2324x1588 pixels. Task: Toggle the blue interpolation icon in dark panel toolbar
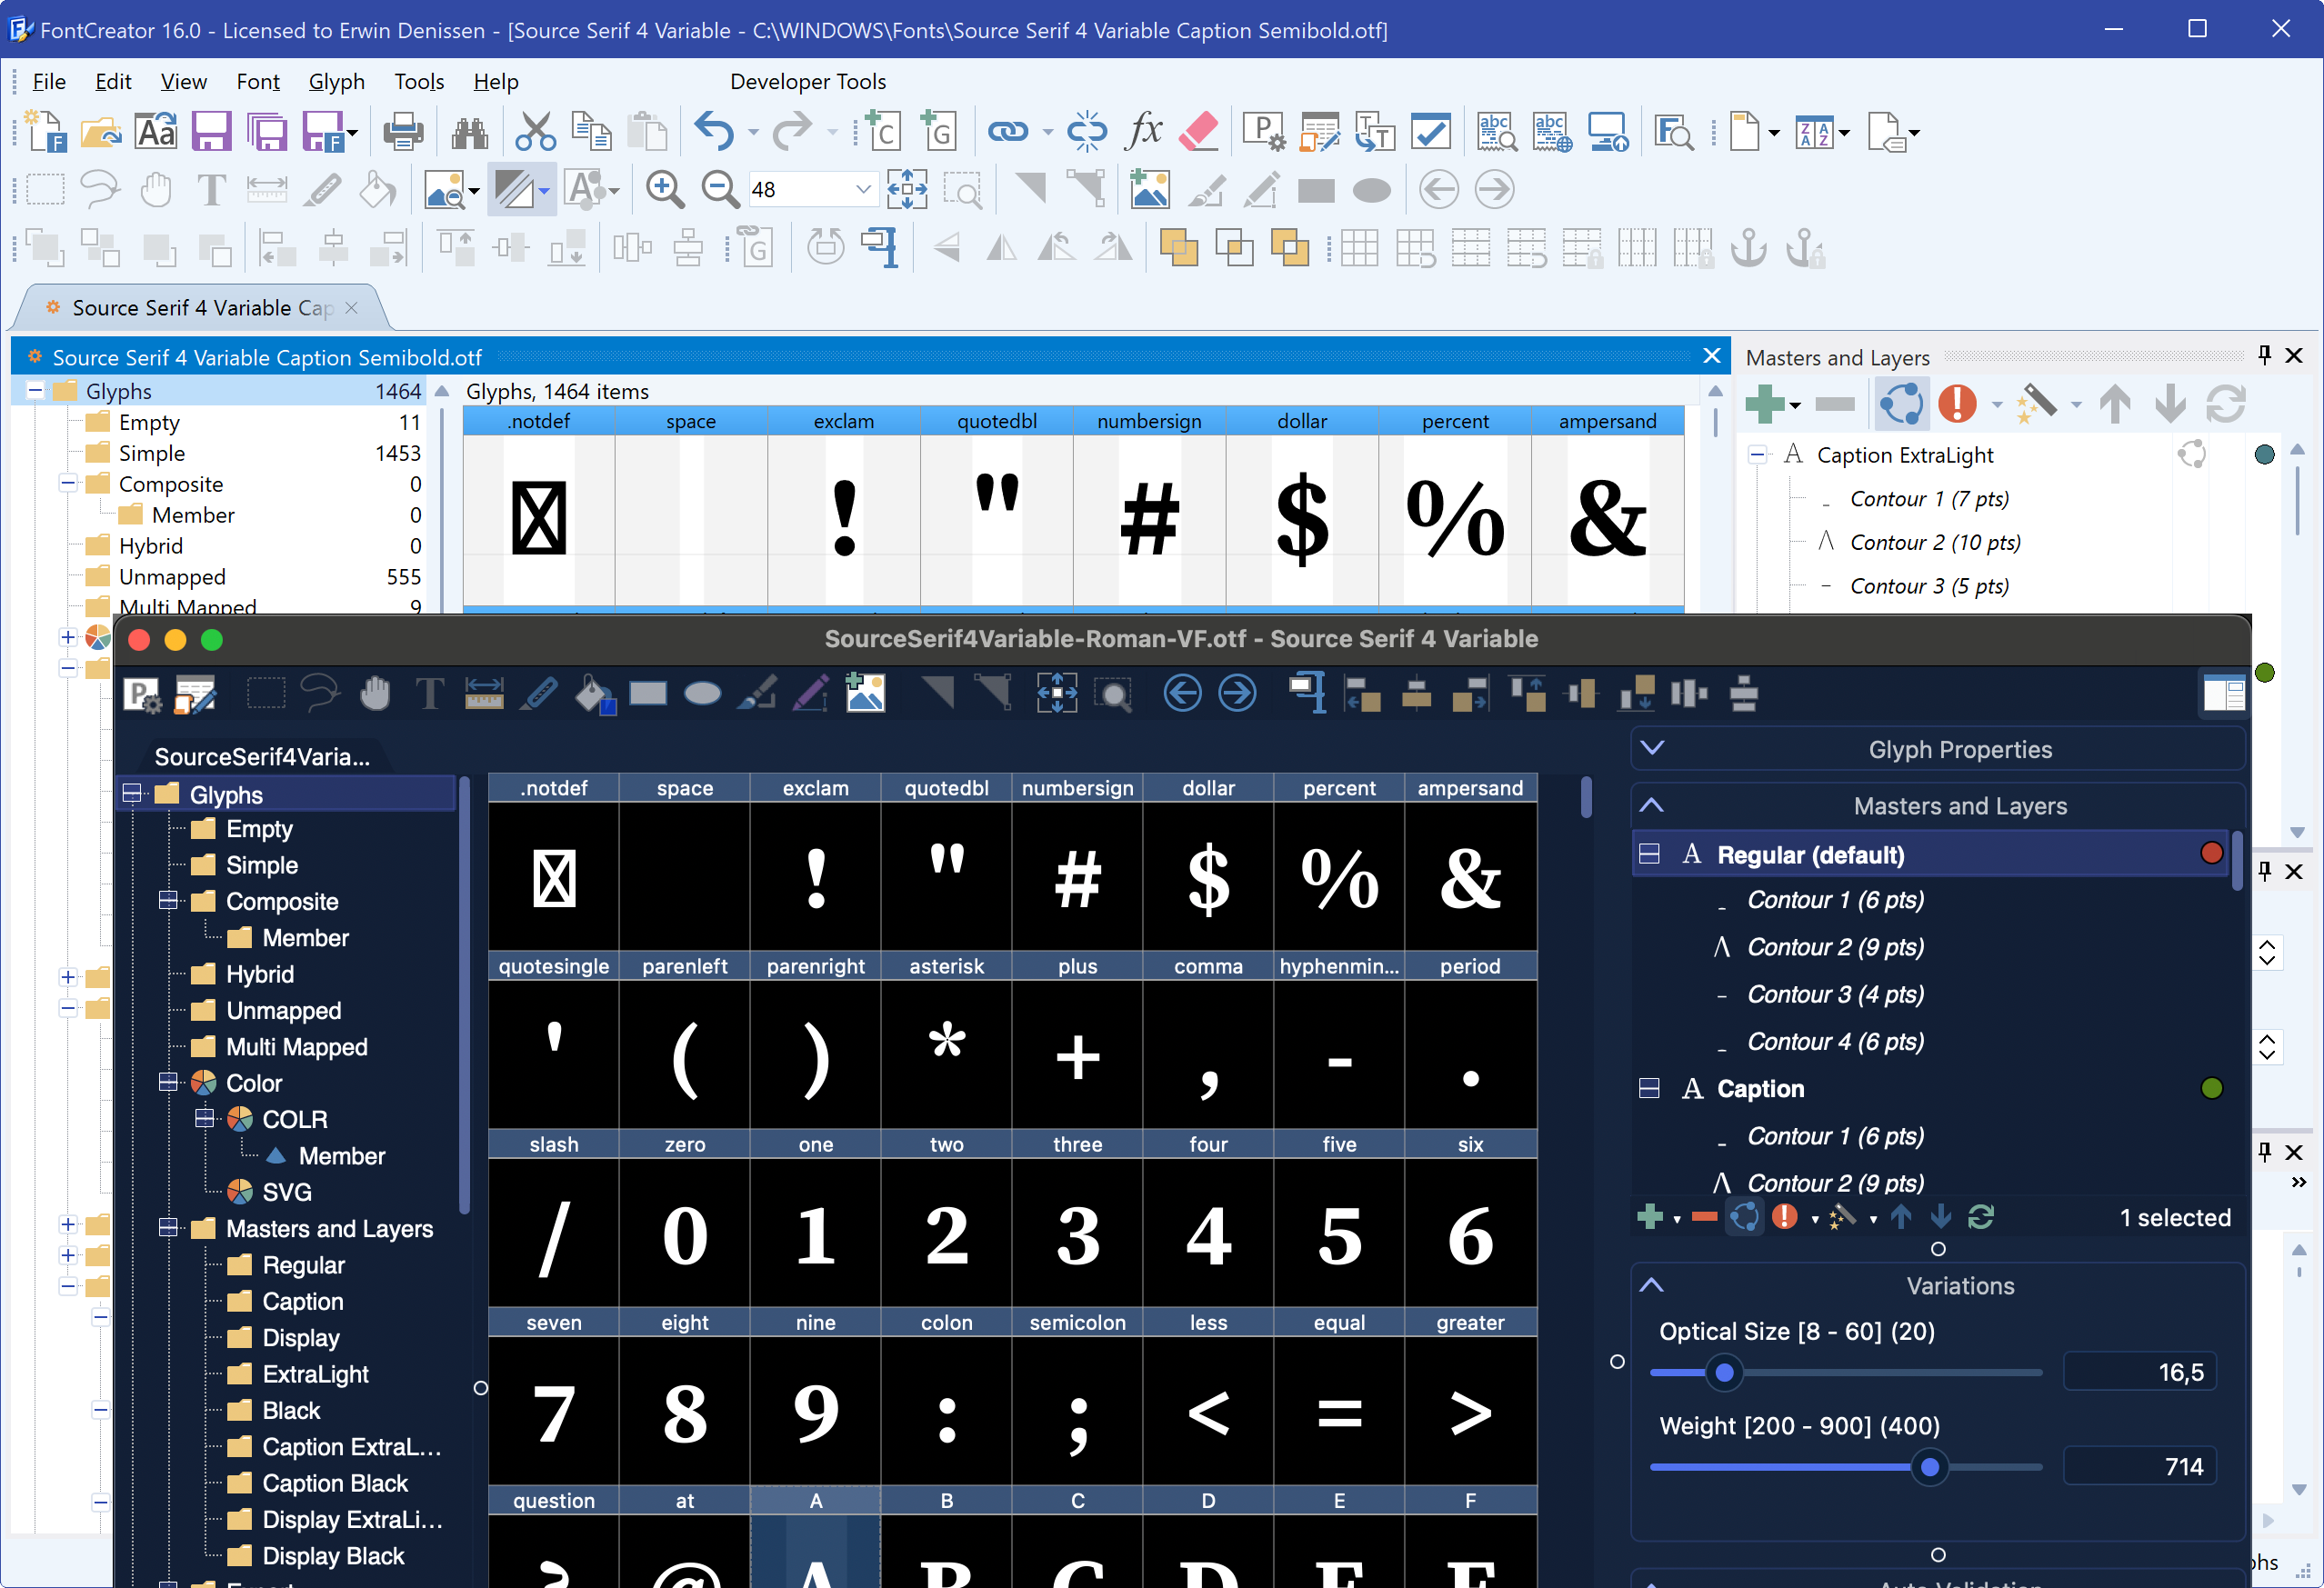tap(1745, 1217)
